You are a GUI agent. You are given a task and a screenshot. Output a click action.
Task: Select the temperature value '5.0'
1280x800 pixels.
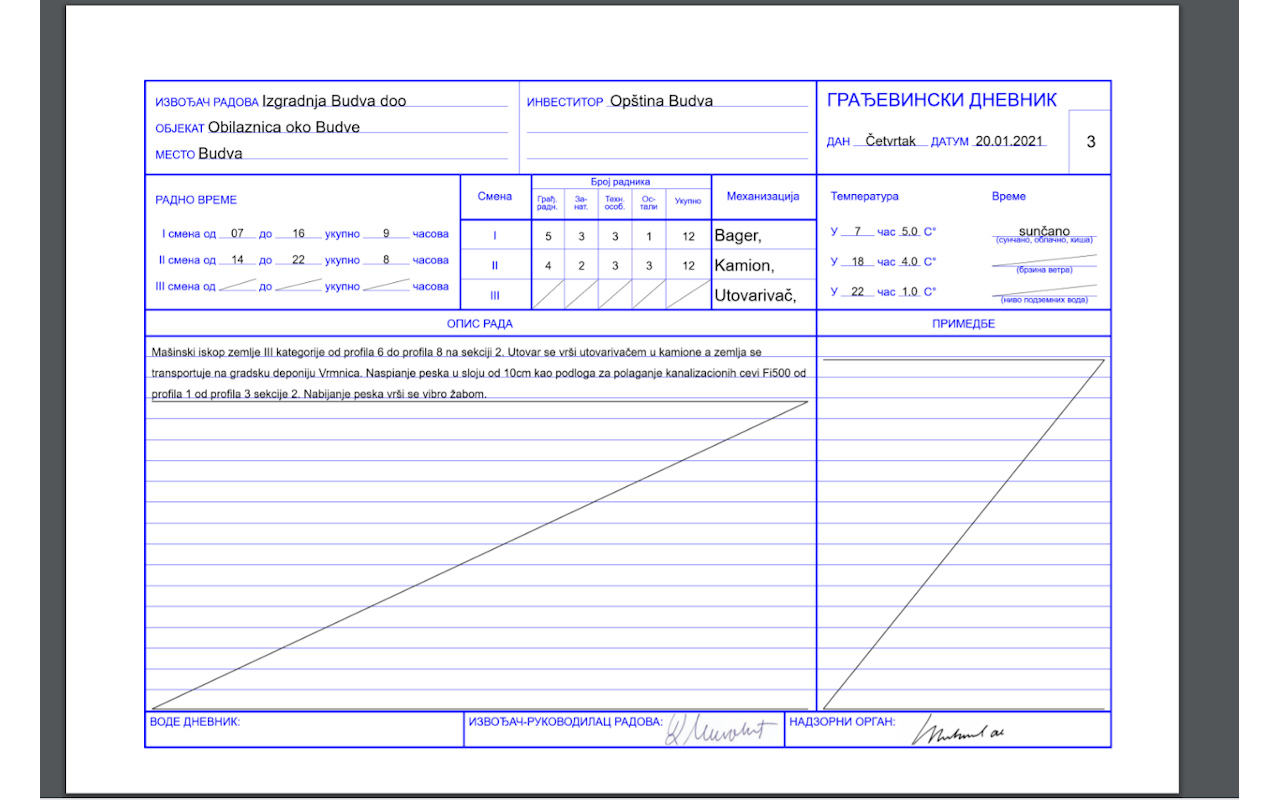tap(909, 232)
